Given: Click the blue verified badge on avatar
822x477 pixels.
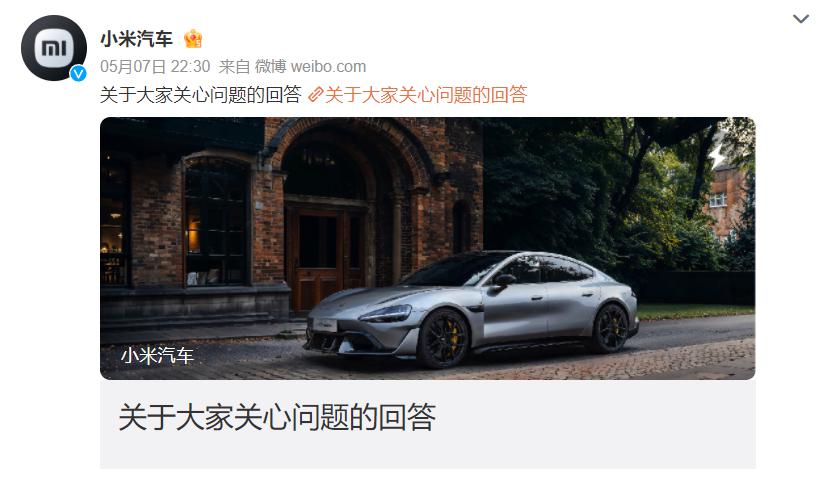Looking at the screenshot, I should (x=79, y=74).
